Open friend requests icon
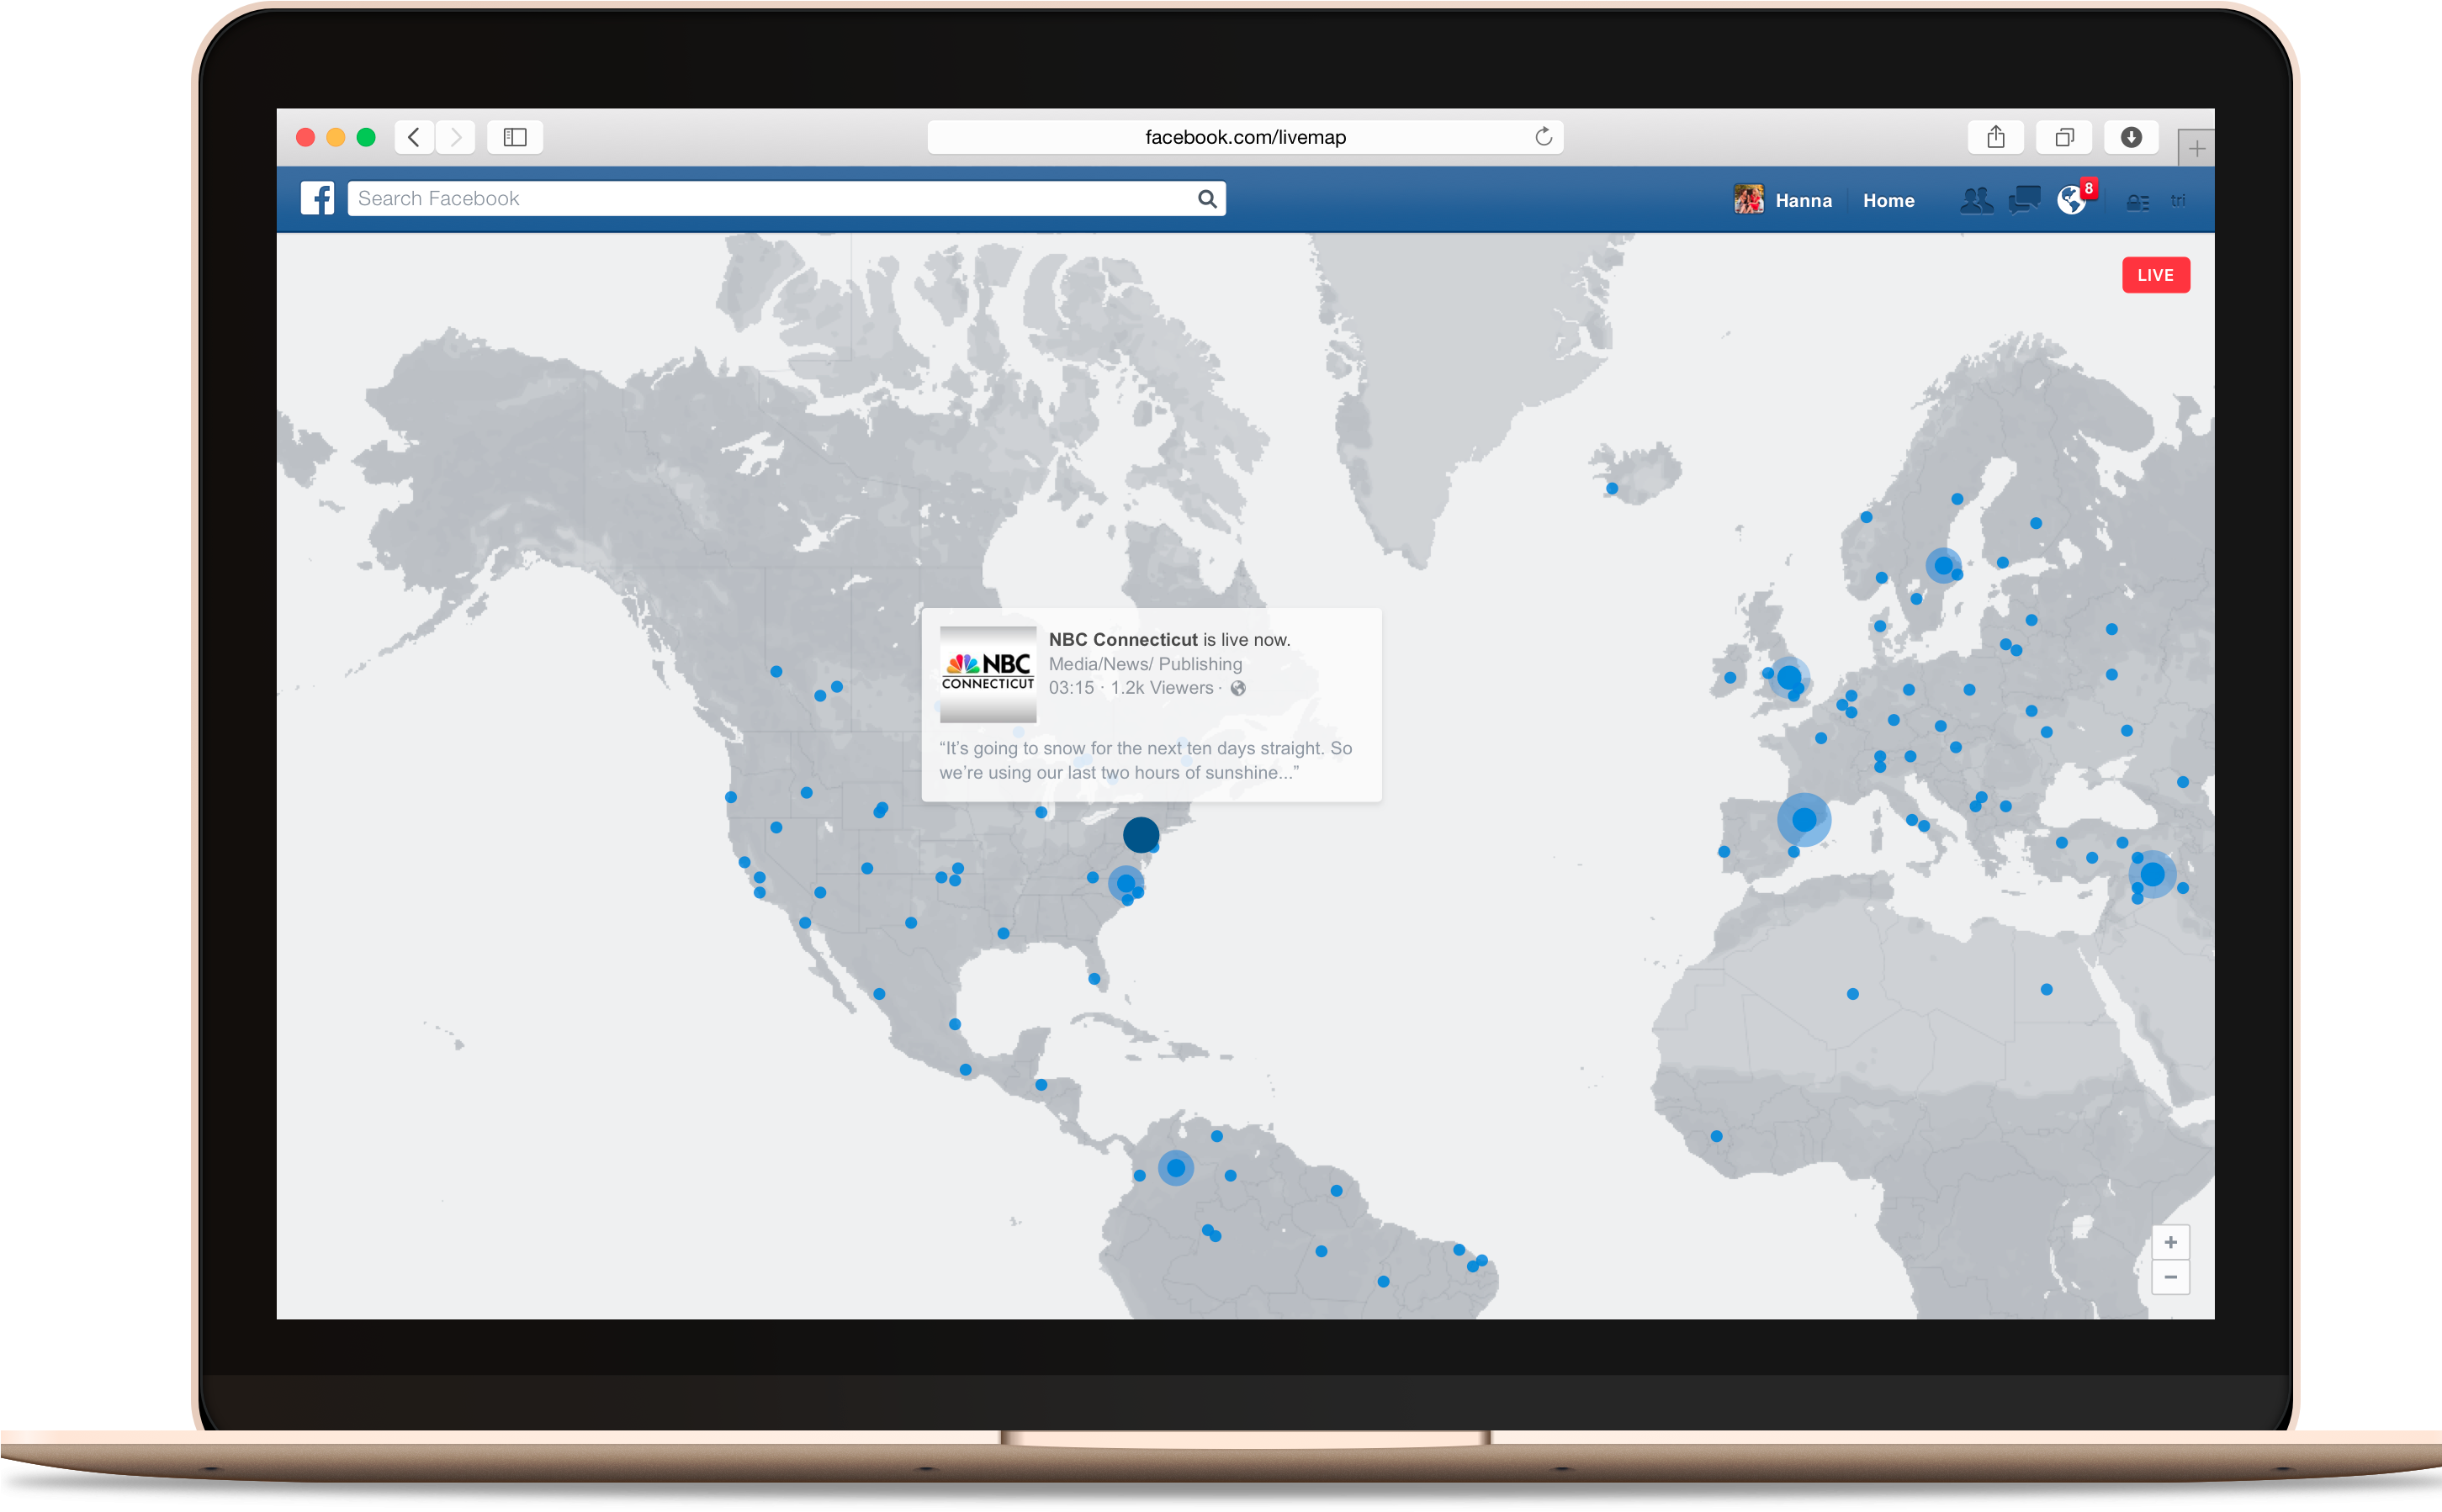 [x=1975, y=200]
